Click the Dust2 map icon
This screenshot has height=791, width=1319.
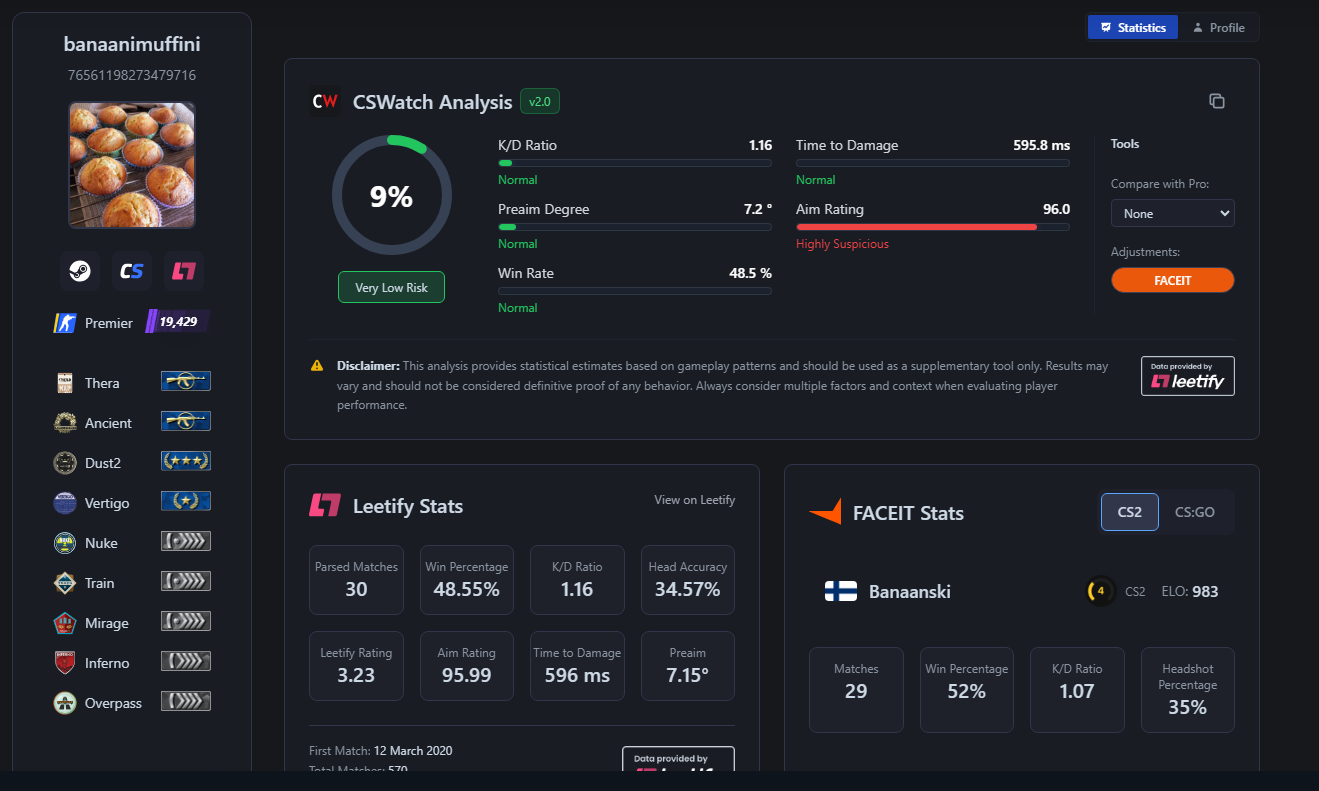coord(65,463)
